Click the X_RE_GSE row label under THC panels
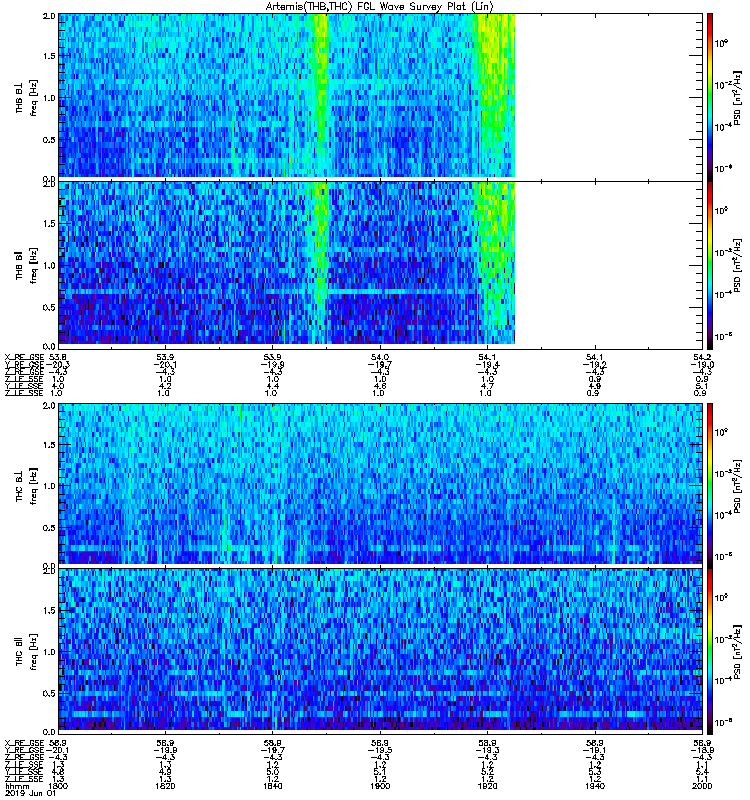750x800 pixels. pos(24,743)
